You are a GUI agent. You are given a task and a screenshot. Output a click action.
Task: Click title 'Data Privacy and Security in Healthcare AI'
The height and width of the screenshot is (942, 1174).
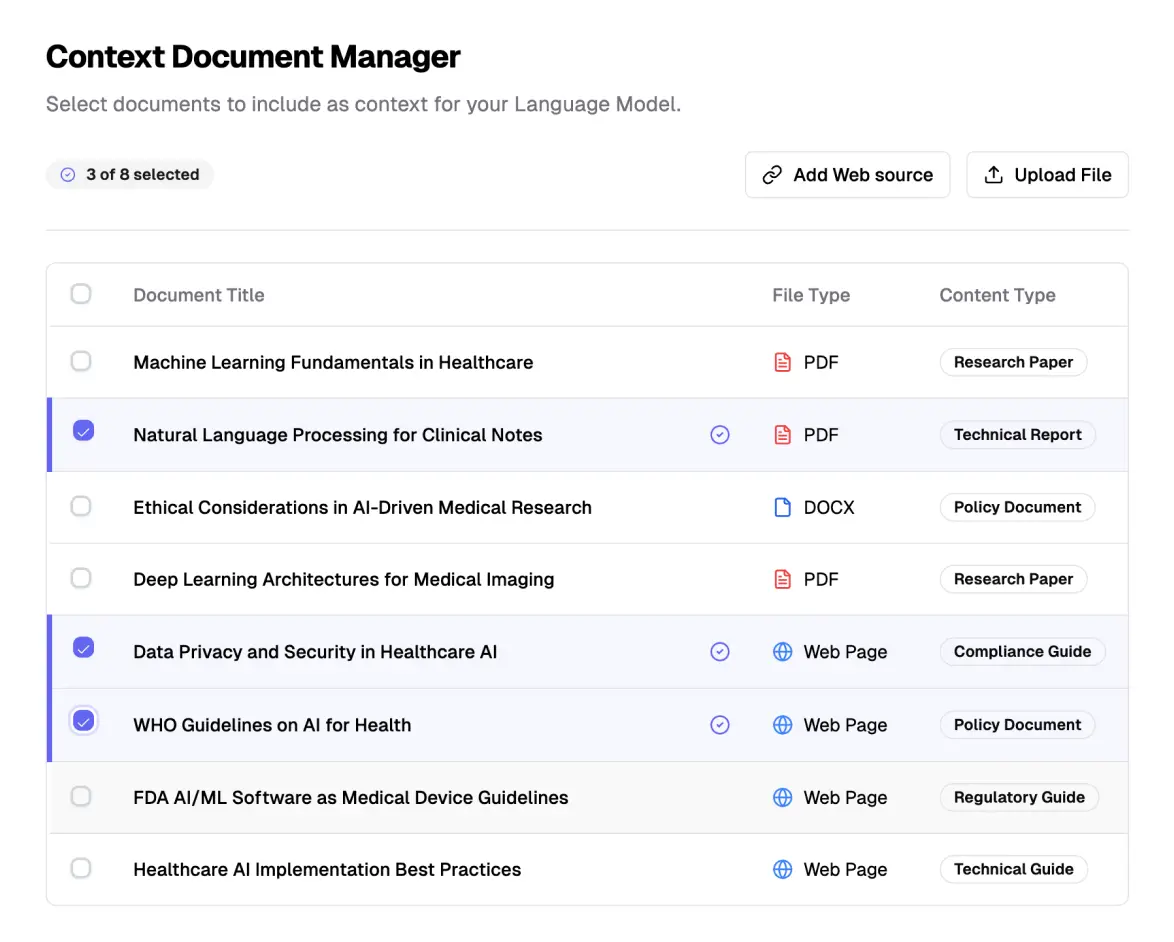click(x=315, y=652)
